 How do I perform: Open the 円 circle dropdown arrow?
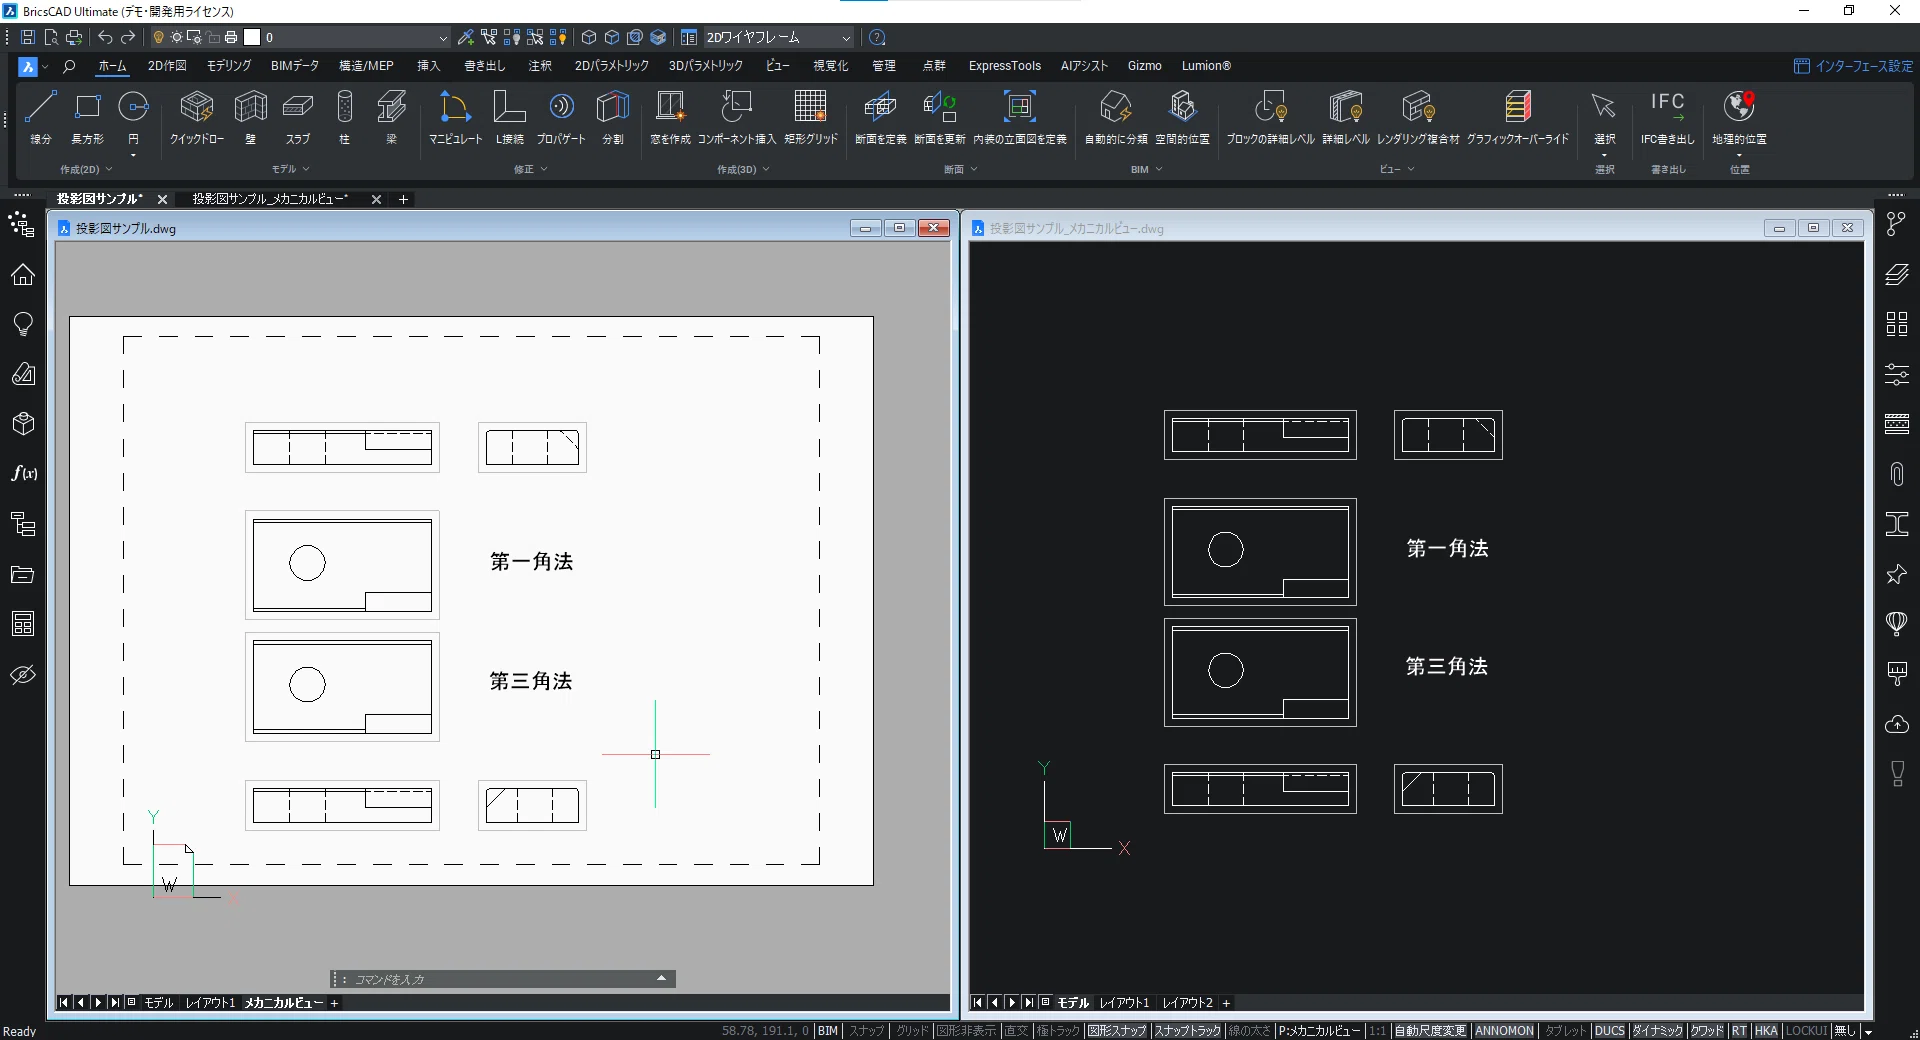click(133, 155)
